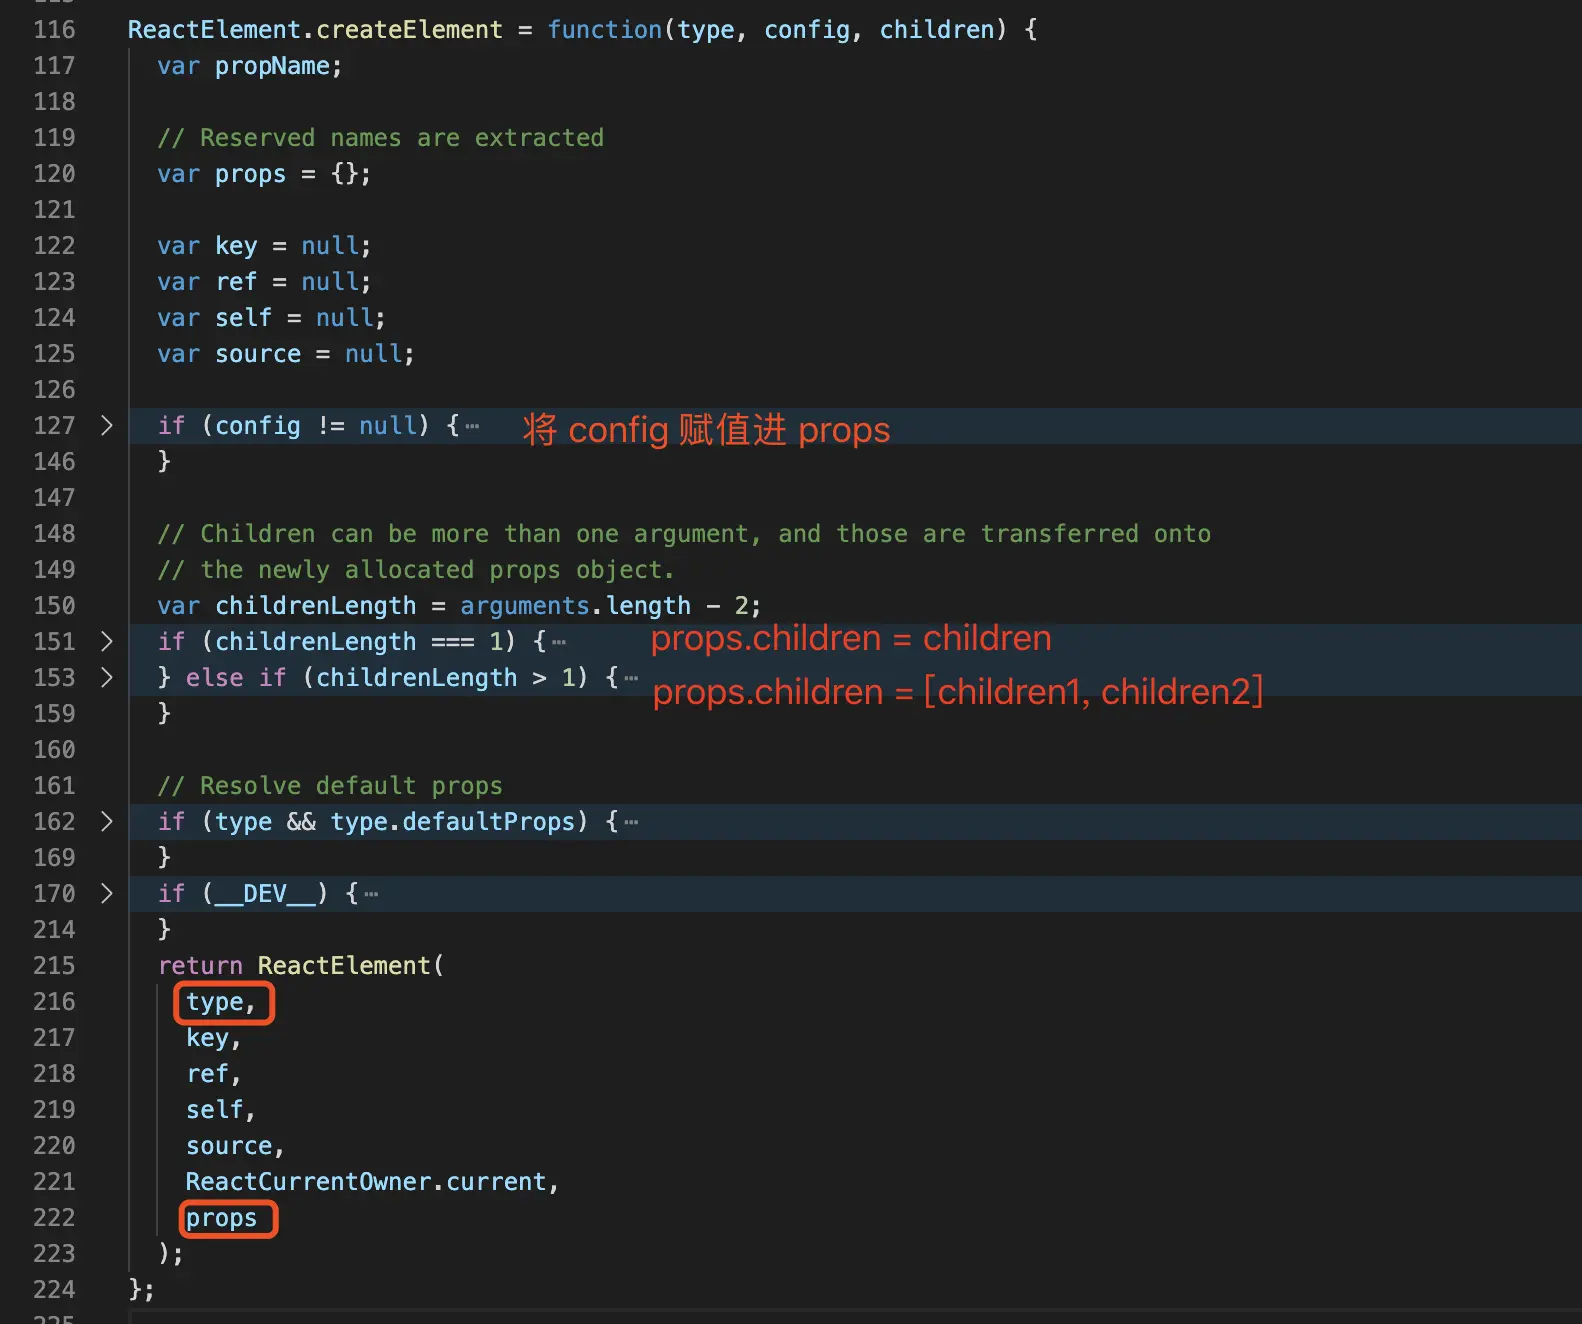Screen dimensions: 1582x1324
Task: Click 'ReactElement(' in return statement
Action: point(351,966)
